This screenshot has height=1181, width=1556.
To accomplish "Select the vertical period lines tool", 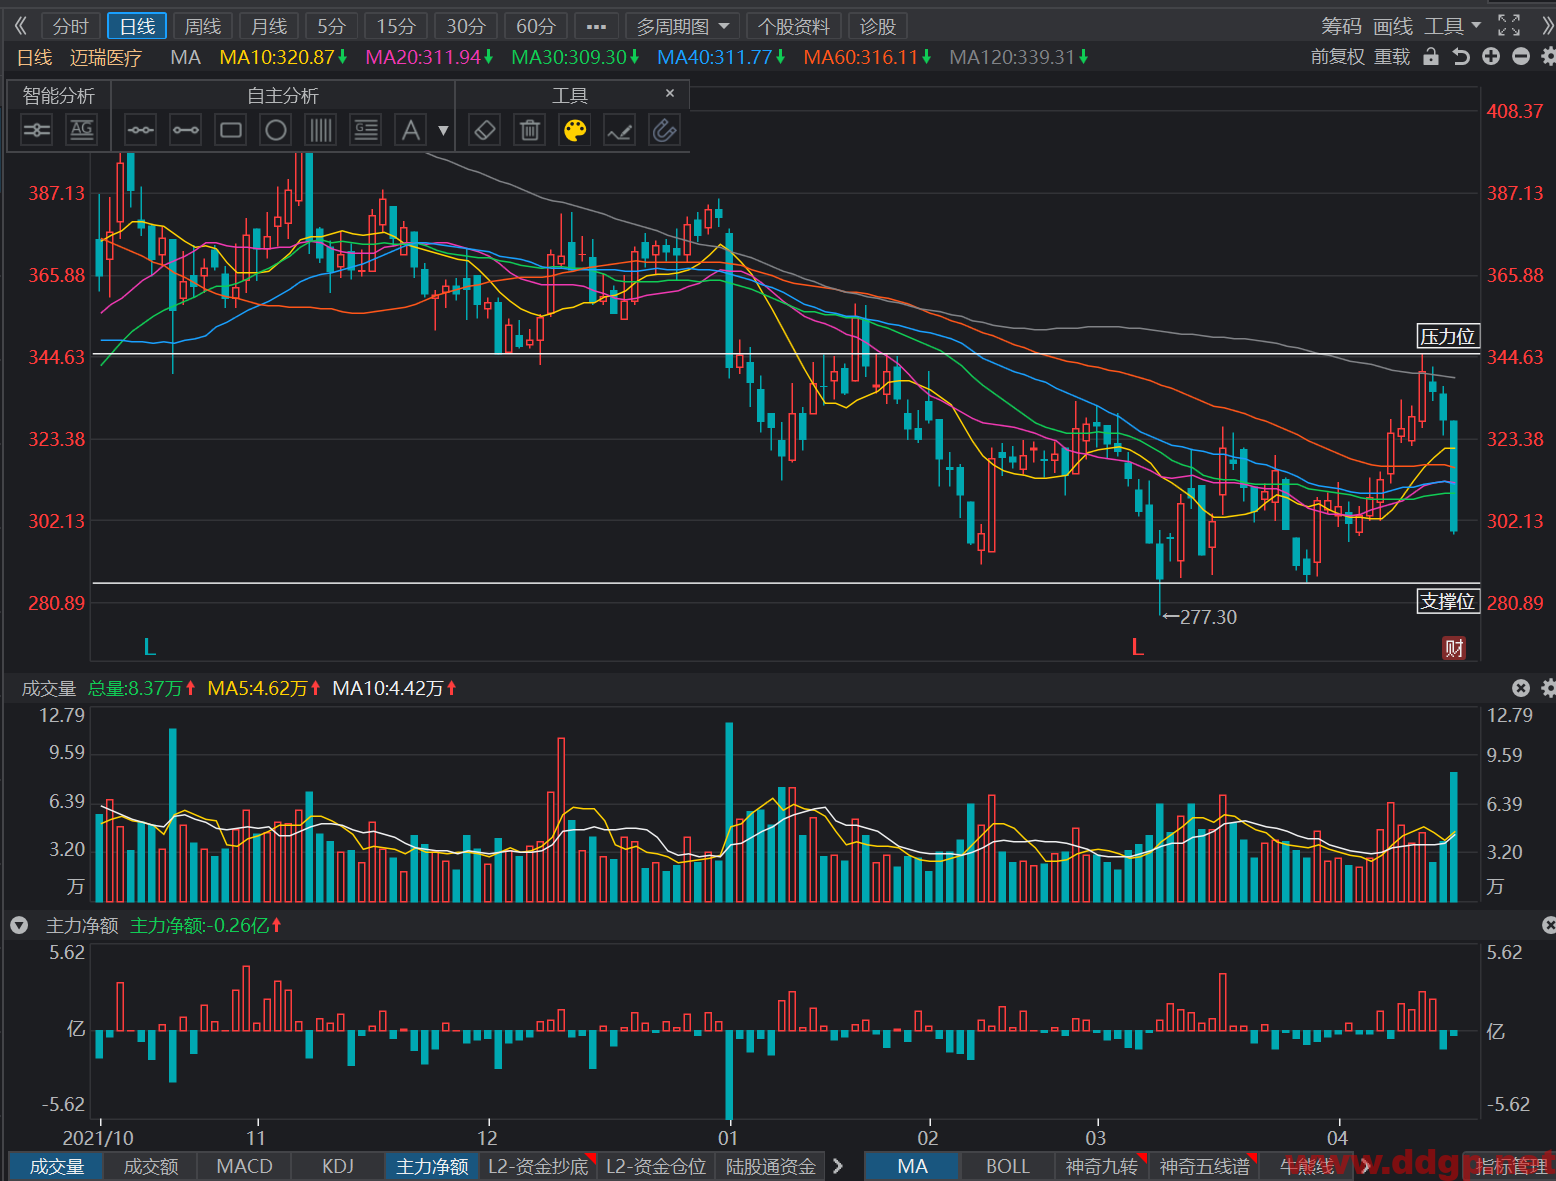I will click(x=321, y=130).
